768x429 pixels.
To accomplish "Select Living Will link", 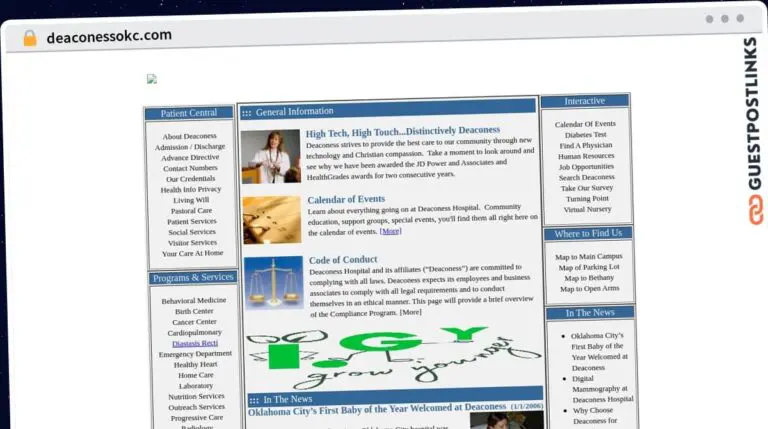I will point(191,200).
